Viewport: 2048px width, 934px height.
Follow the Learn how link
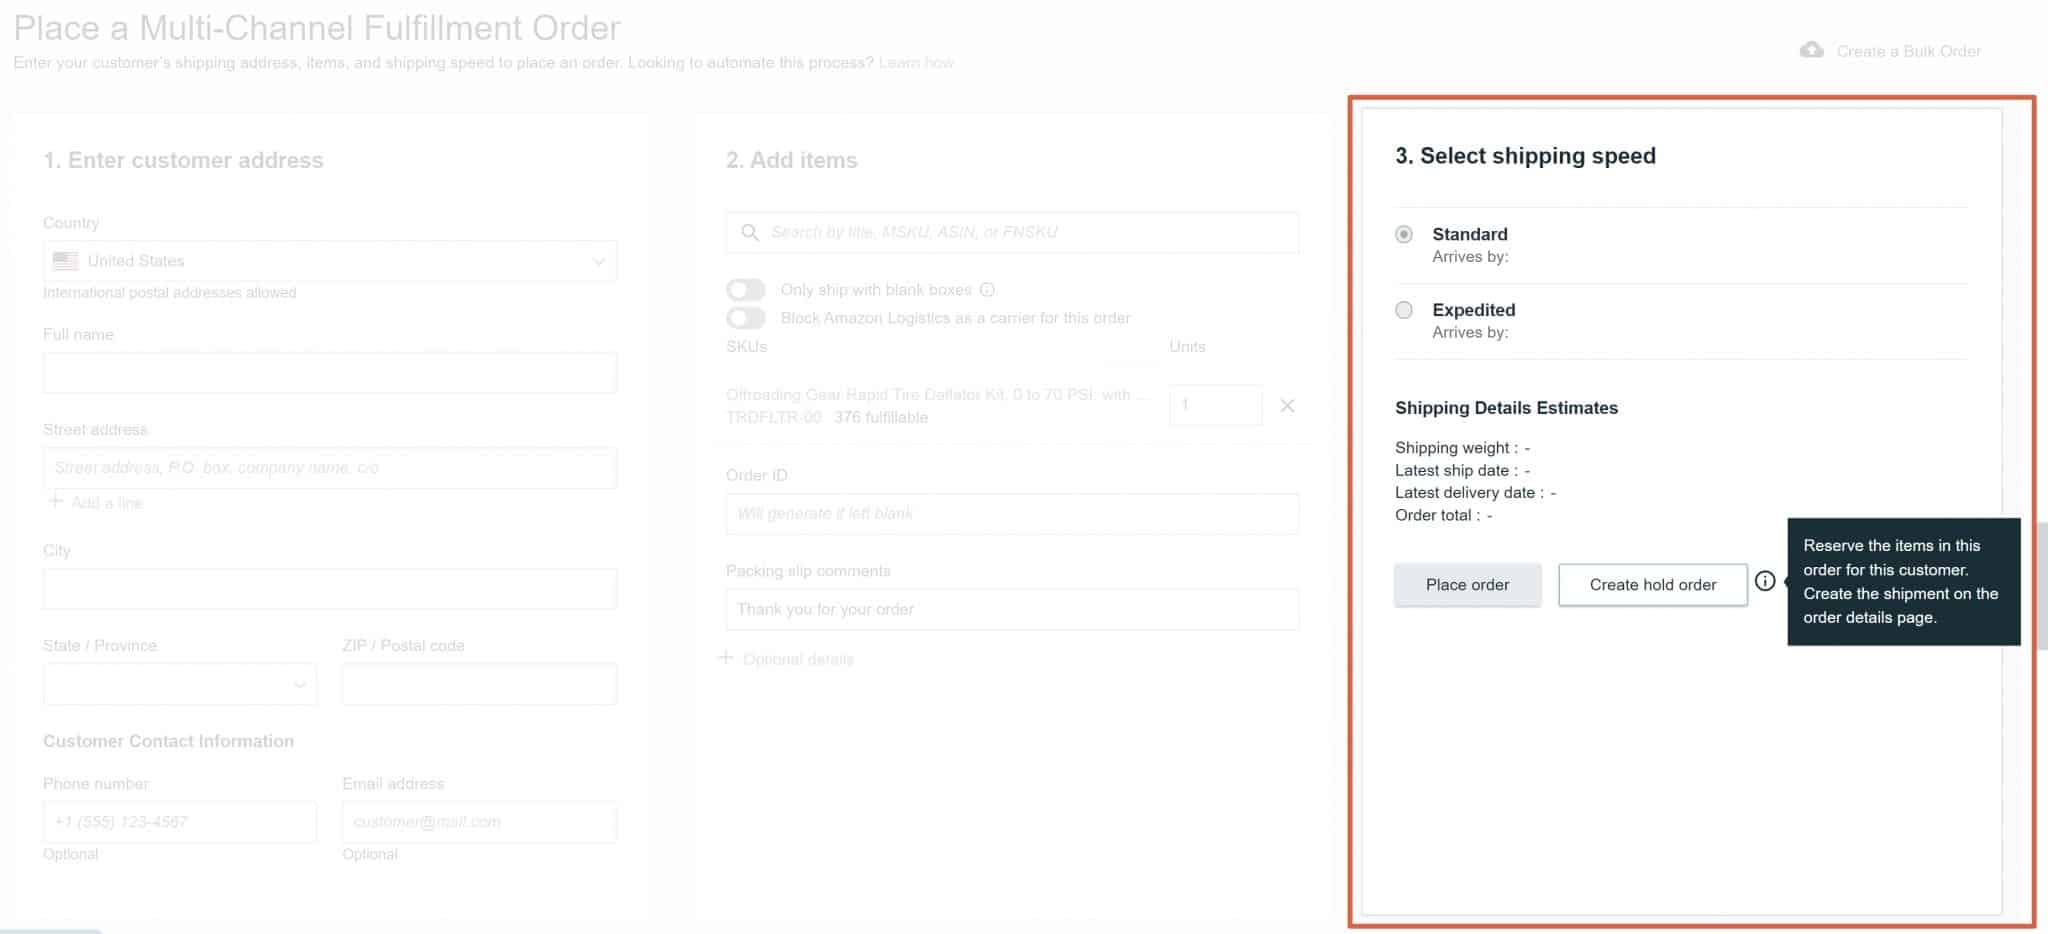pos(916,63)
